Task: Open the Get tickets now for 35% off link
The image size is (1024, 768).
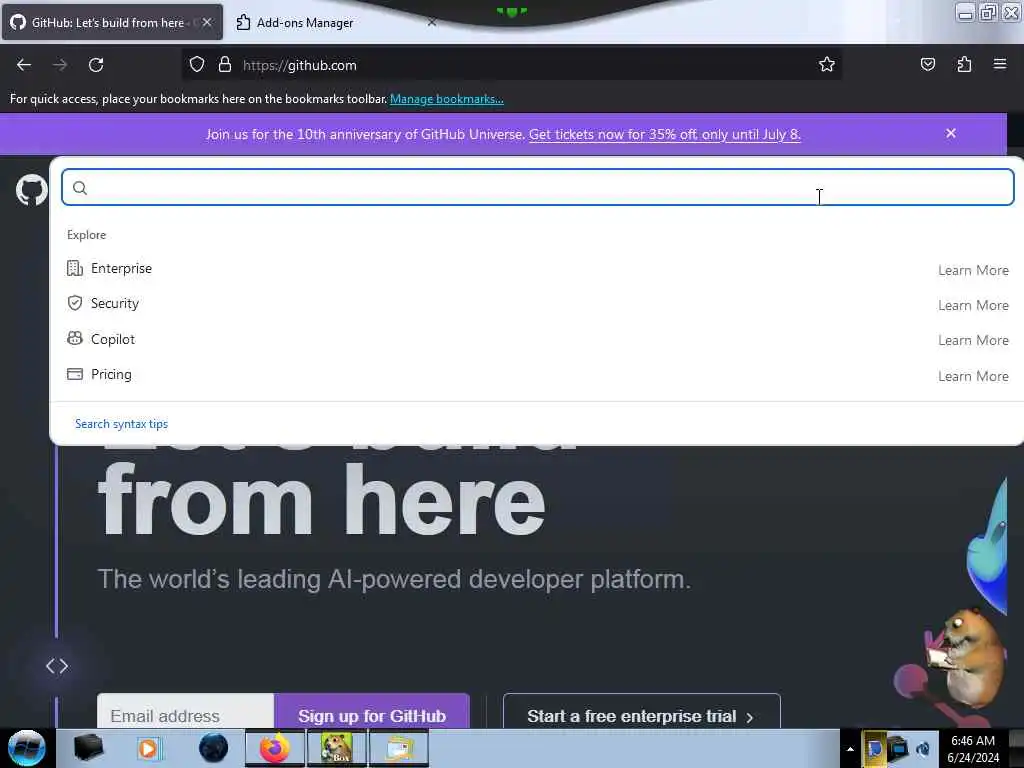Action: (665, 135)
